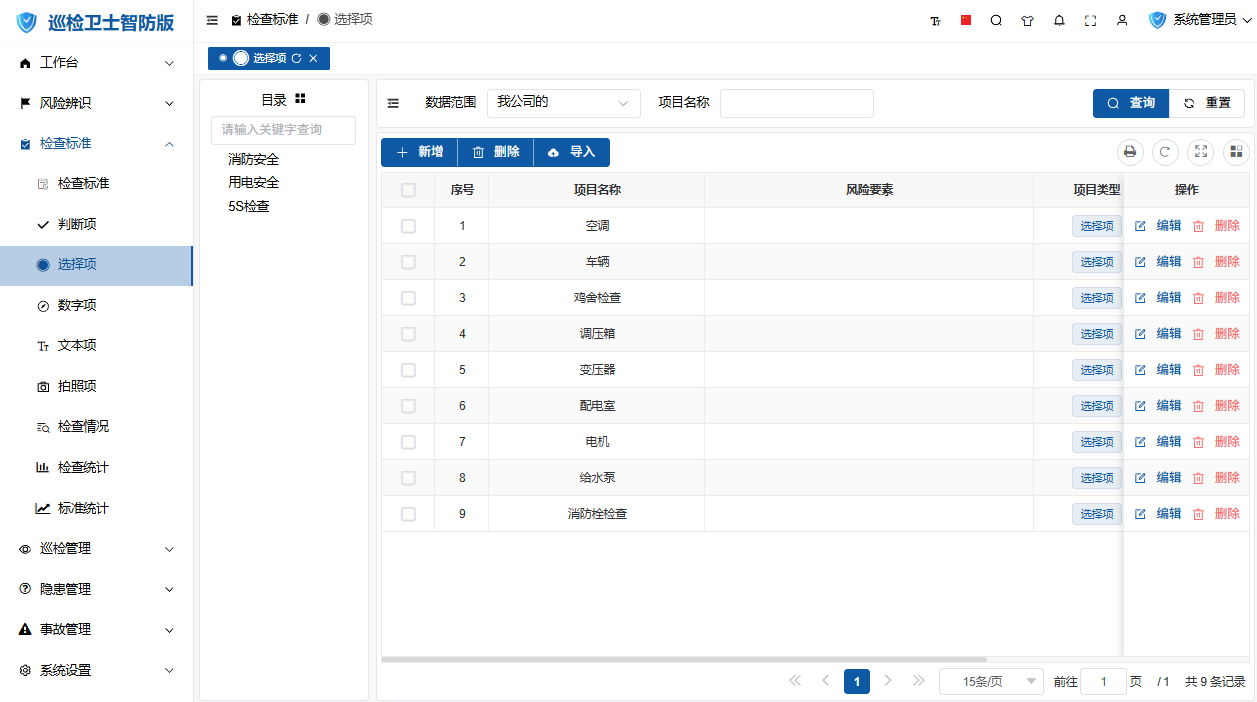Open the column settings grid icon
1257x702 pixels.
(1236, 152)
